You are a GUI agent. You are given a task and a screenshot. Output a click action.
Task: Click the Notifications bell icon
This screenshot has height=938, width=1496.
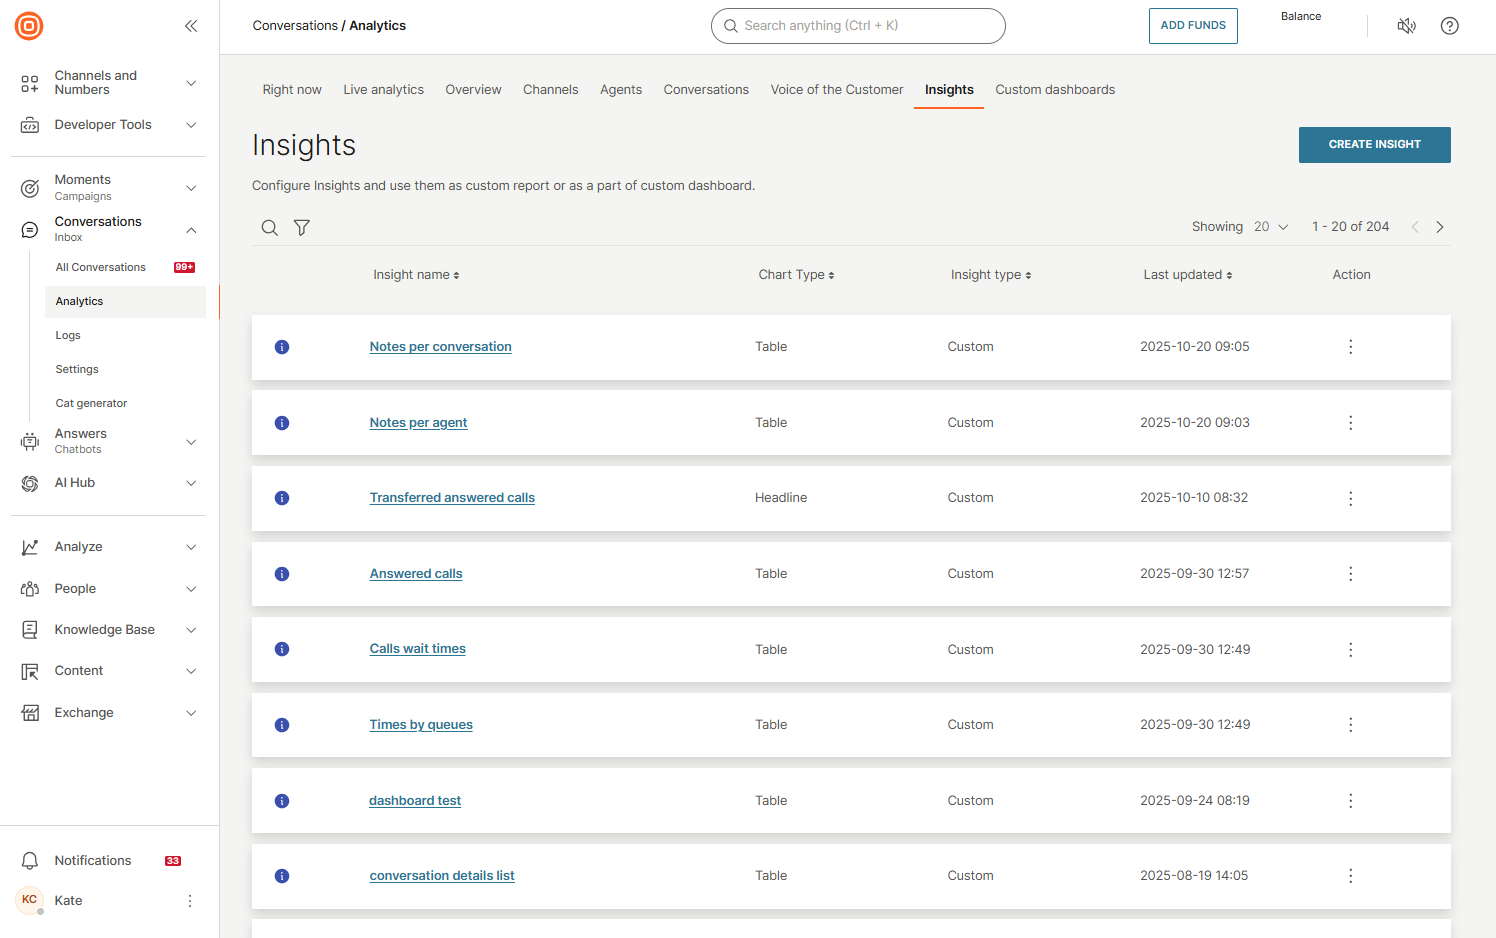30,861
